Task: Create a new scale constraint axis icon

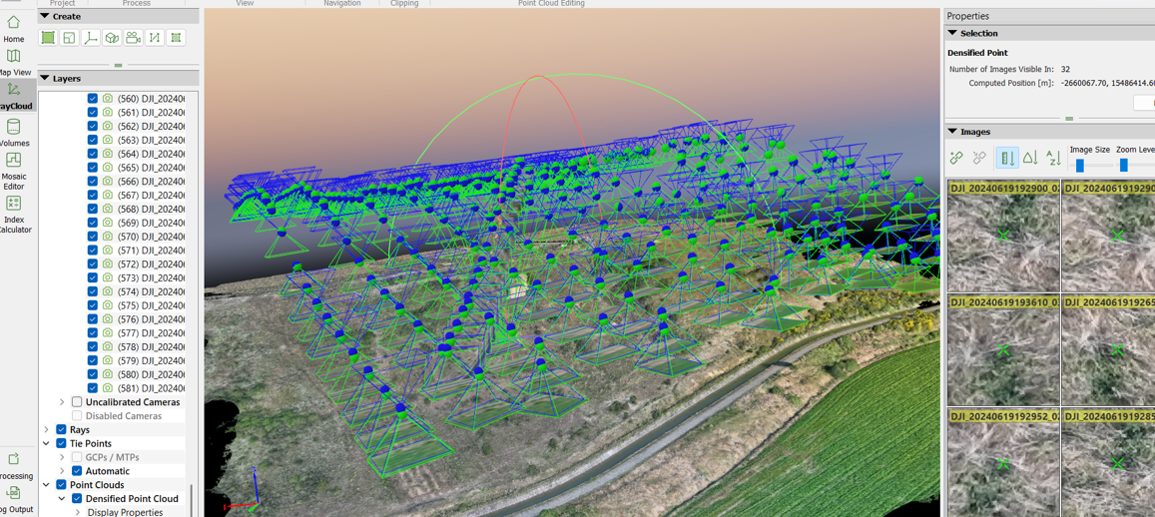Action: tap(91, 38)
